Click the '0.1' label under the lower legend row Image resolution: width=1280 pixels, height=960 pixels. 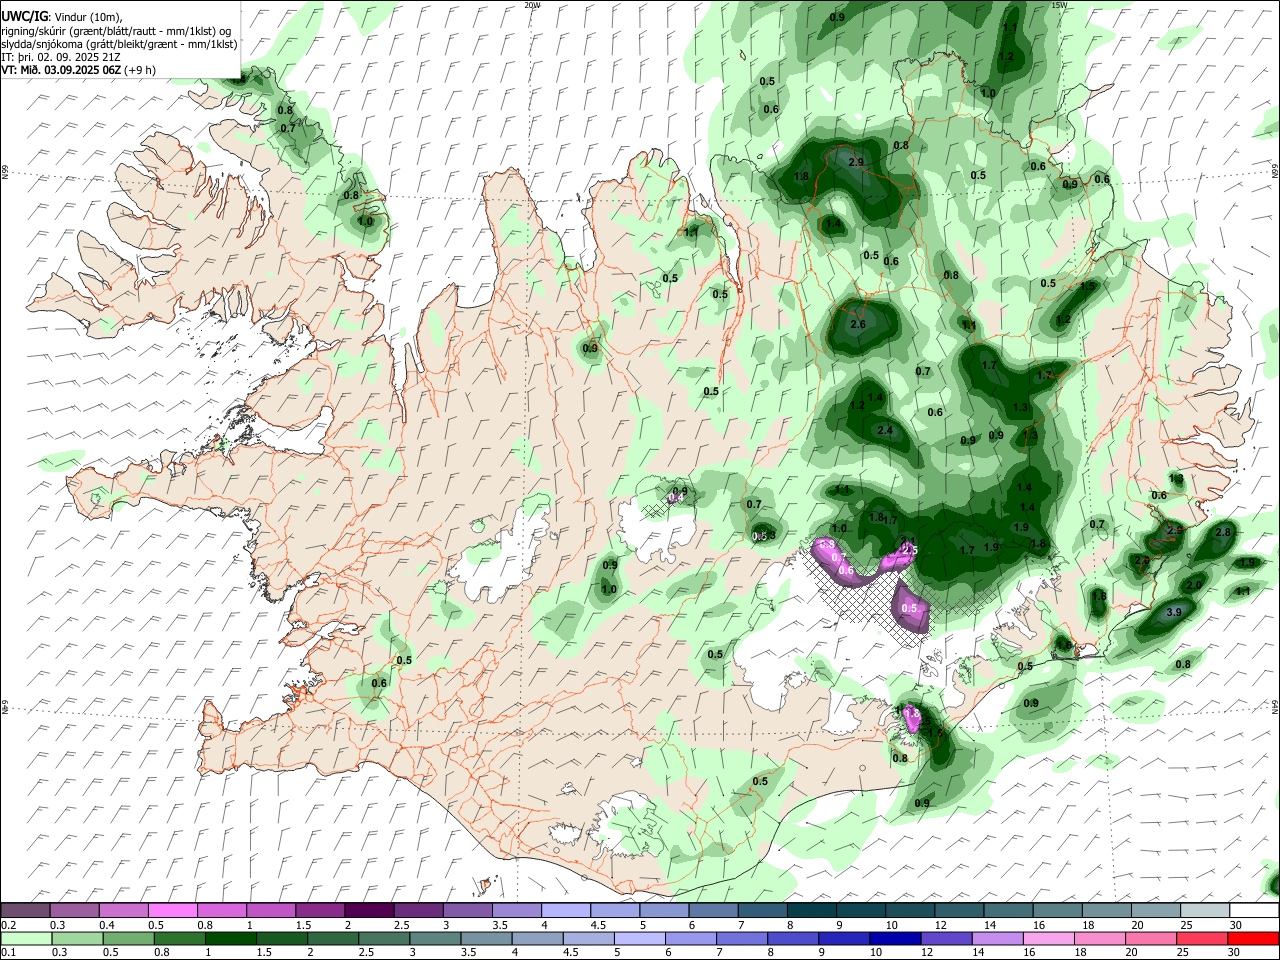(x=8, y=953)
